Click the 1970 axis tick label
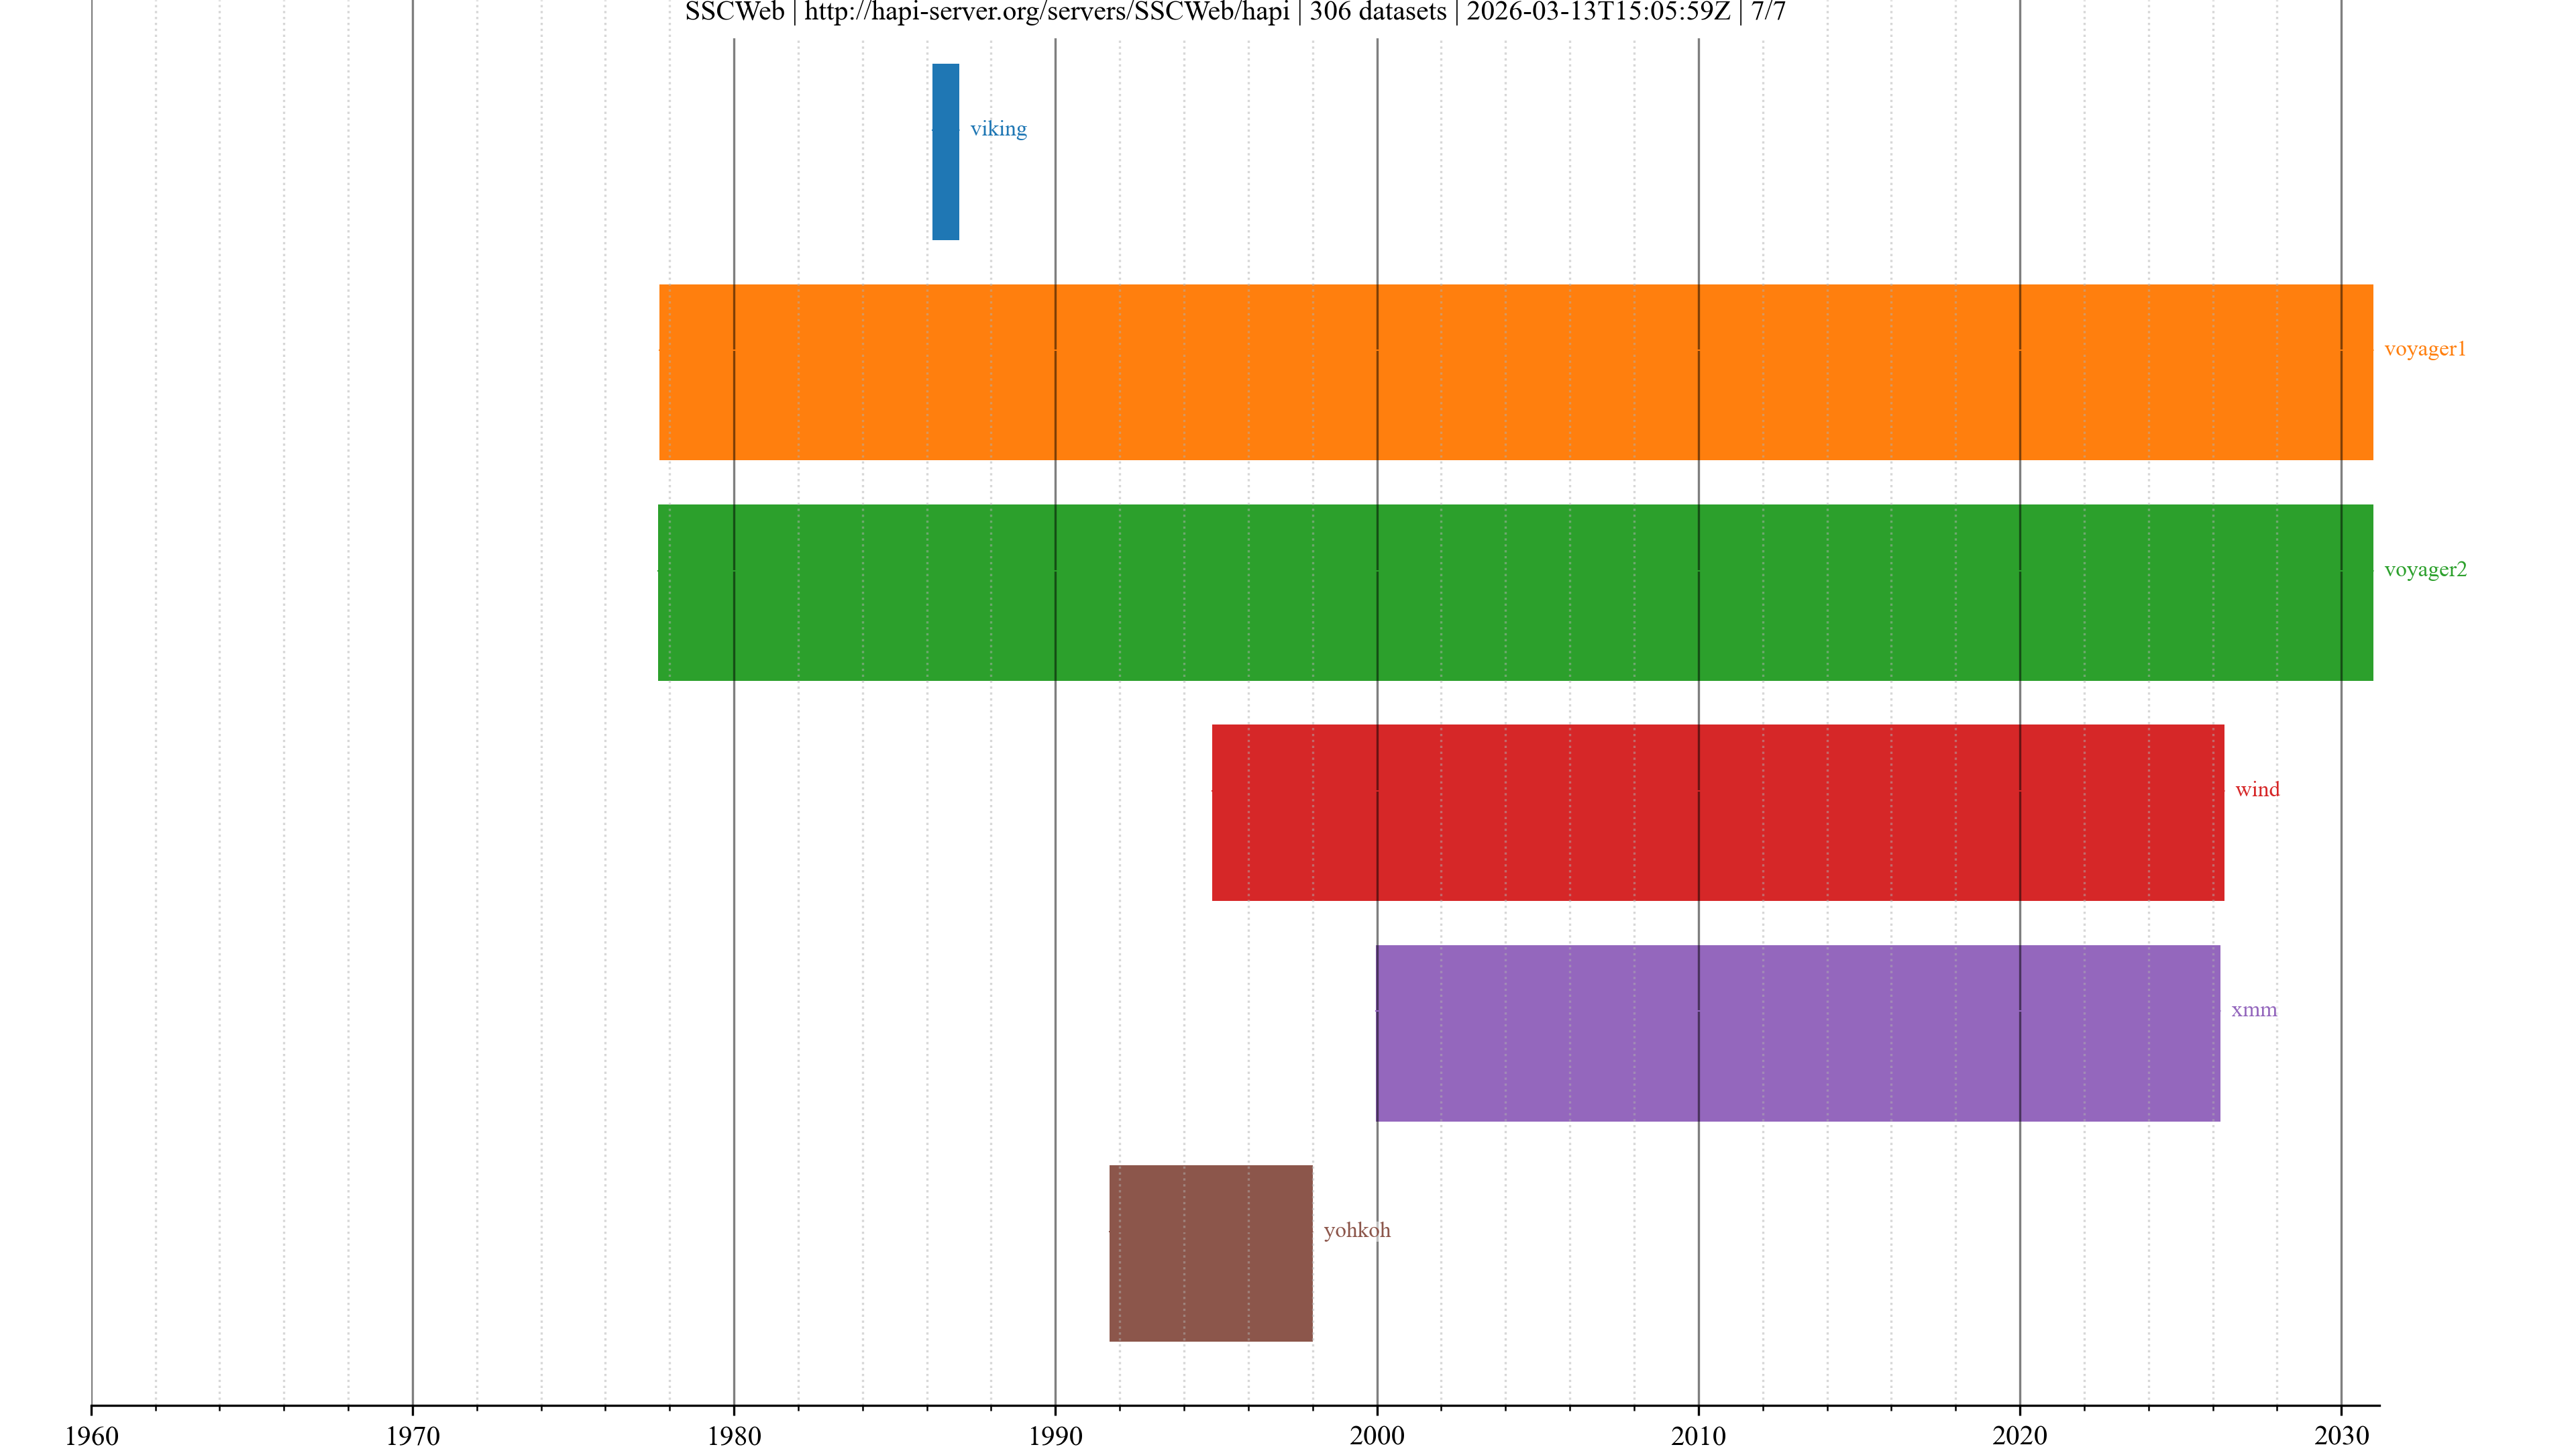Viewport: 2576px width, 1449px height. coord(412,1435)
